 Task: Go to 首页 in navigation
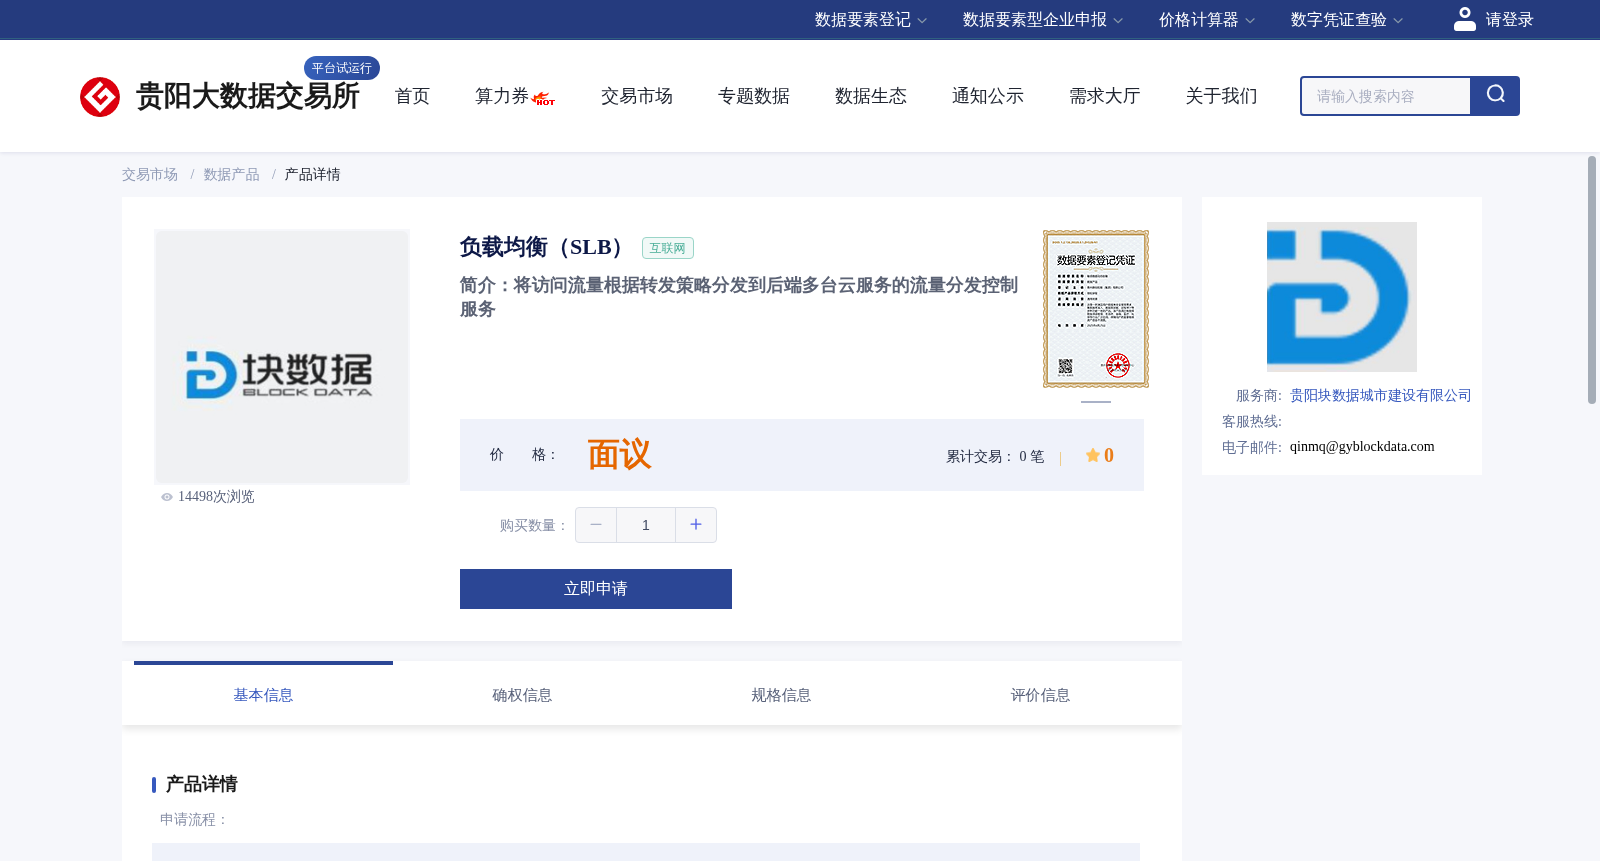[412, 96]
